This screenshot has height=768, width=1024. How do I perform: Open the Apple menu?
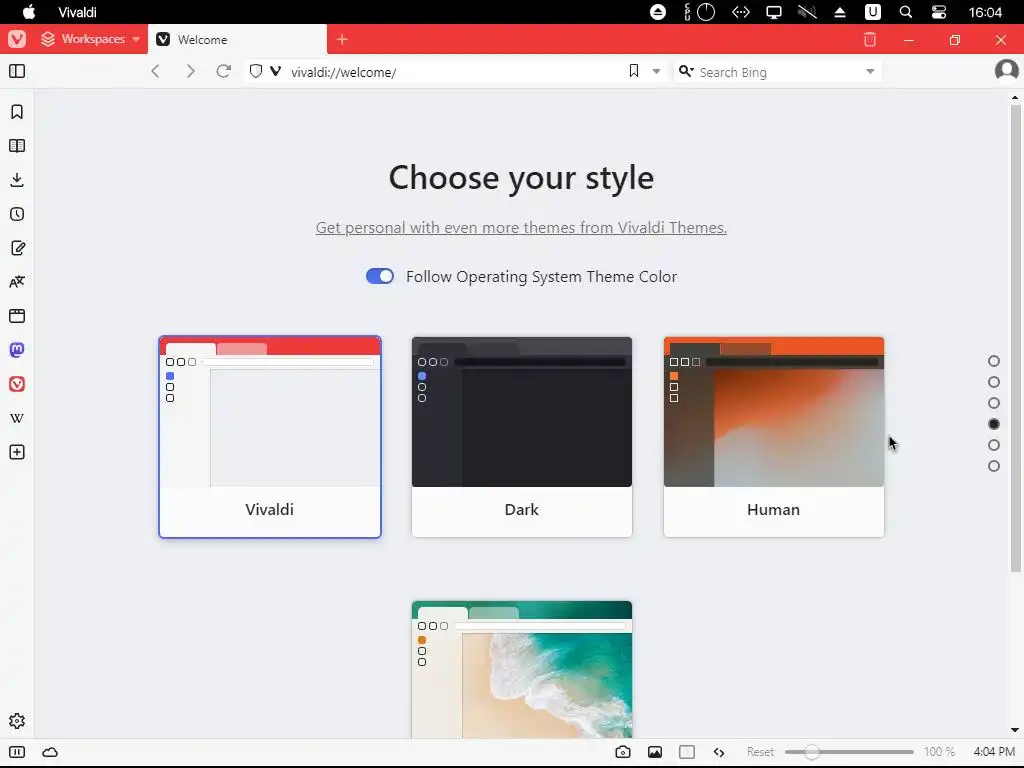click(x=29, y=12)
